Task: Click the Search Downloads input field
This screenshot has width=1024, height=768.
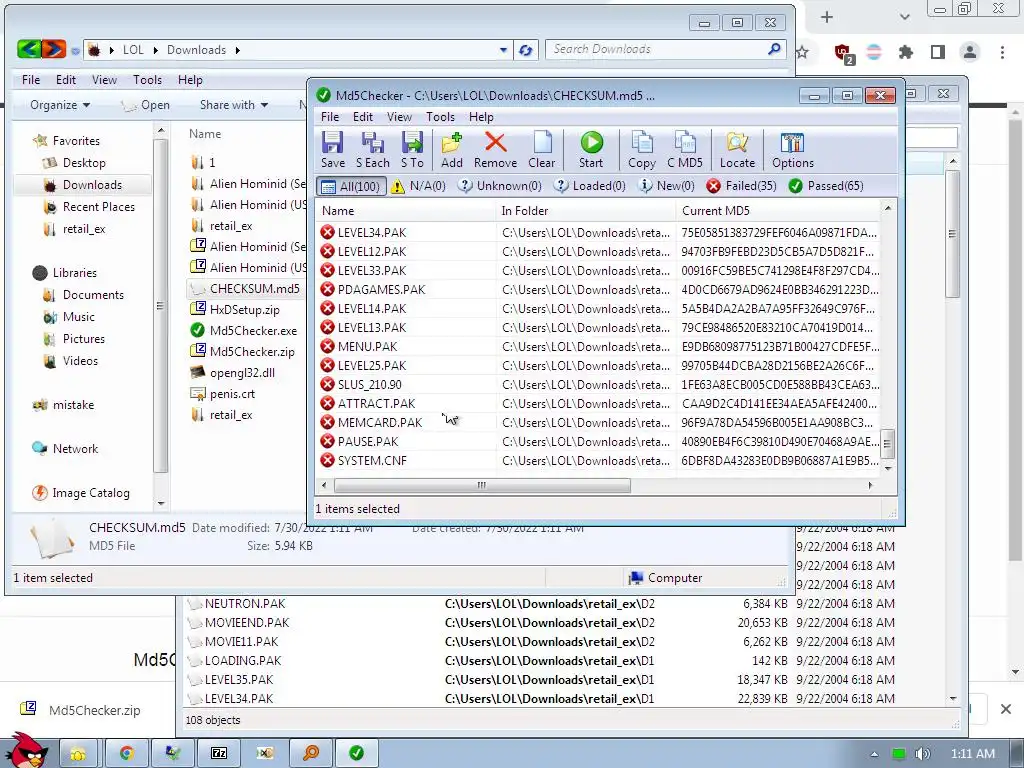Action: 665,50
